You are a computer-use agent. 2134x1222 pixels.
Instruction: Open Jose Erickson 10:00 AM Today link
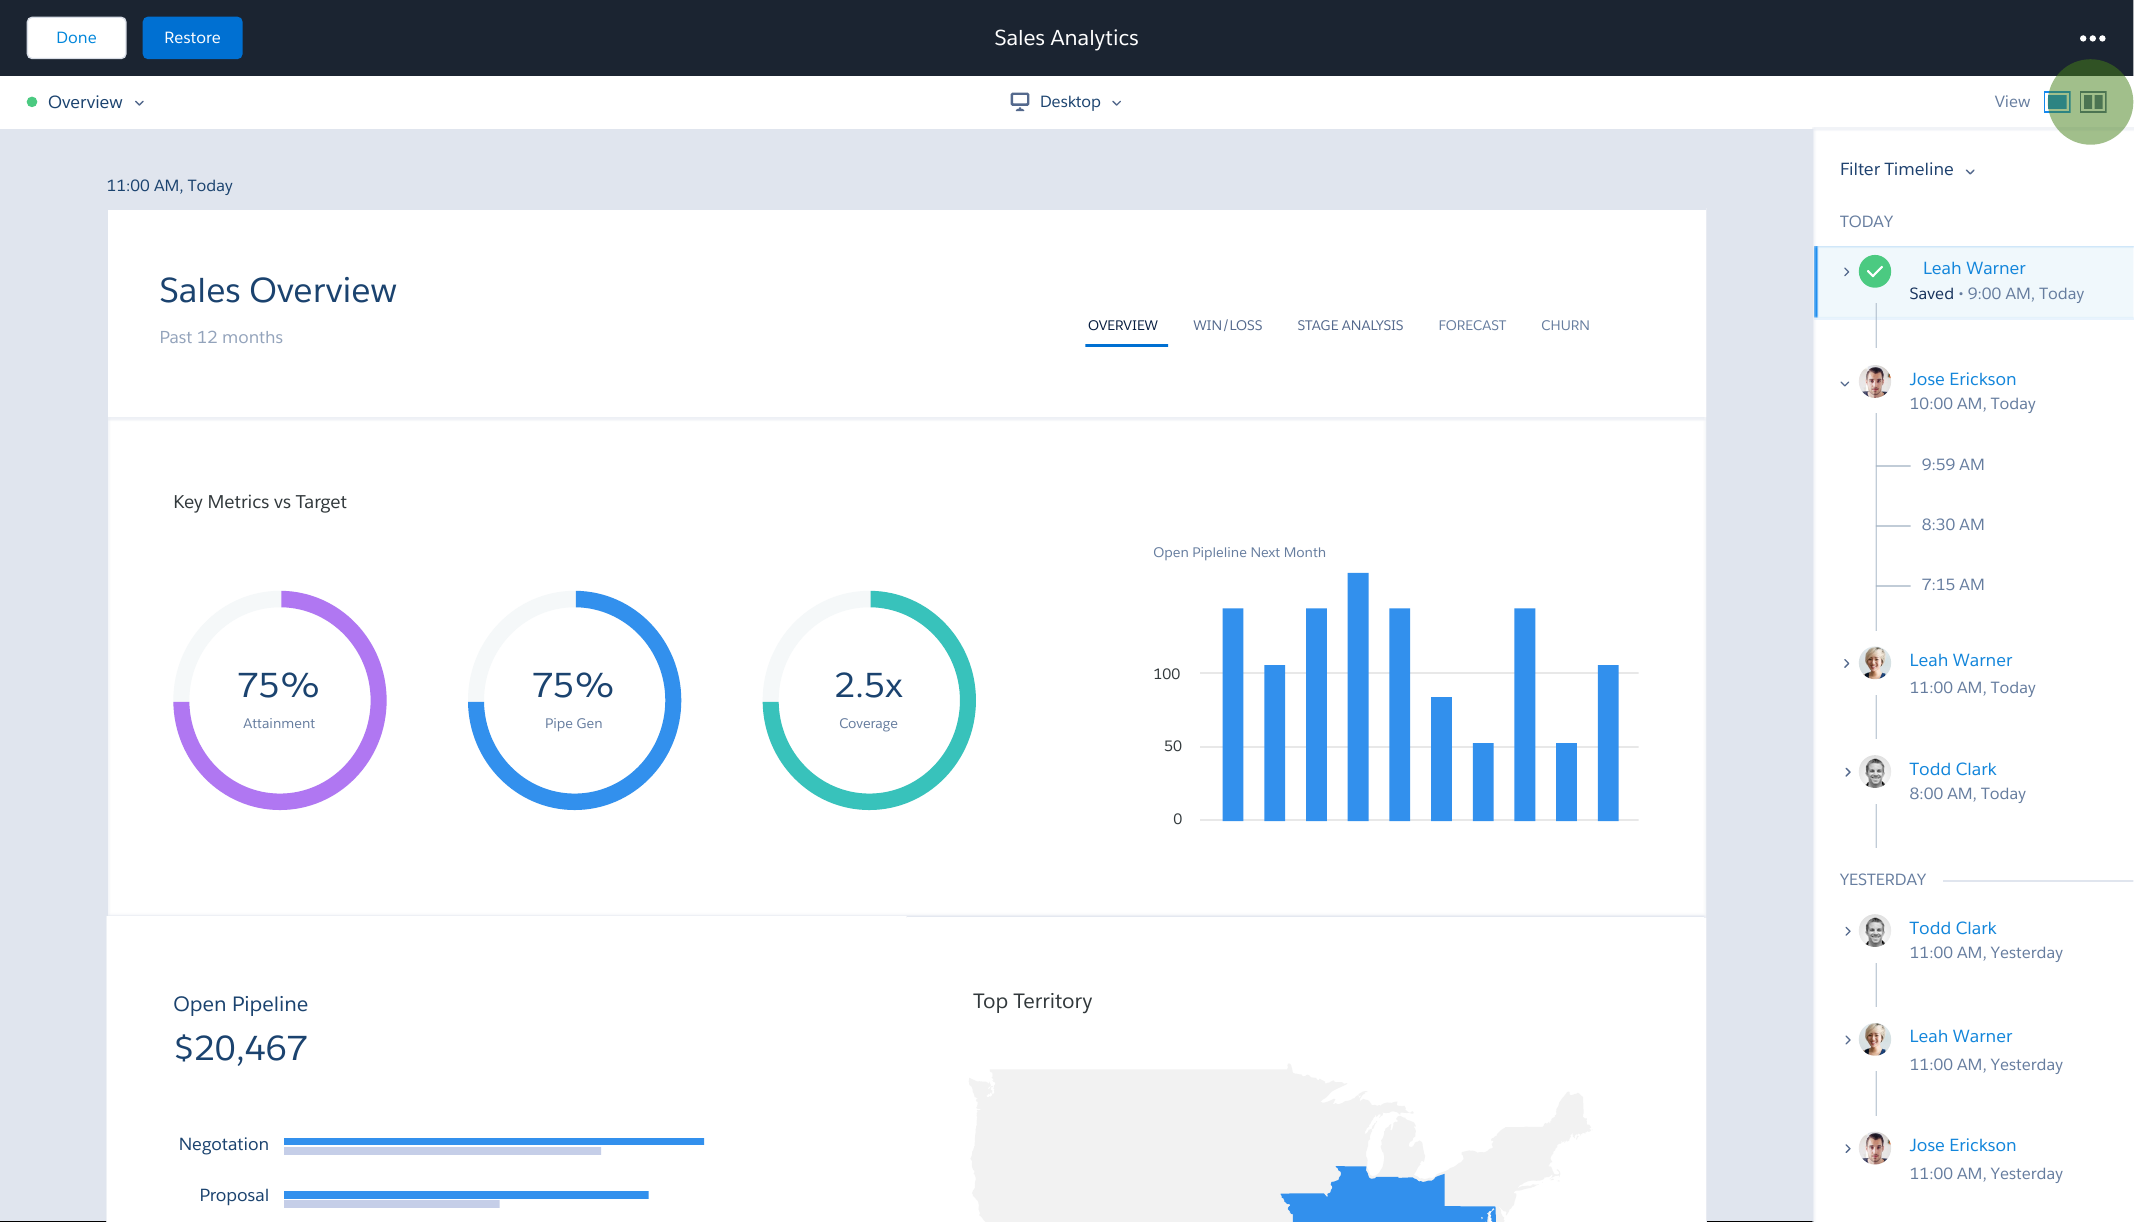pos(1962,379)
